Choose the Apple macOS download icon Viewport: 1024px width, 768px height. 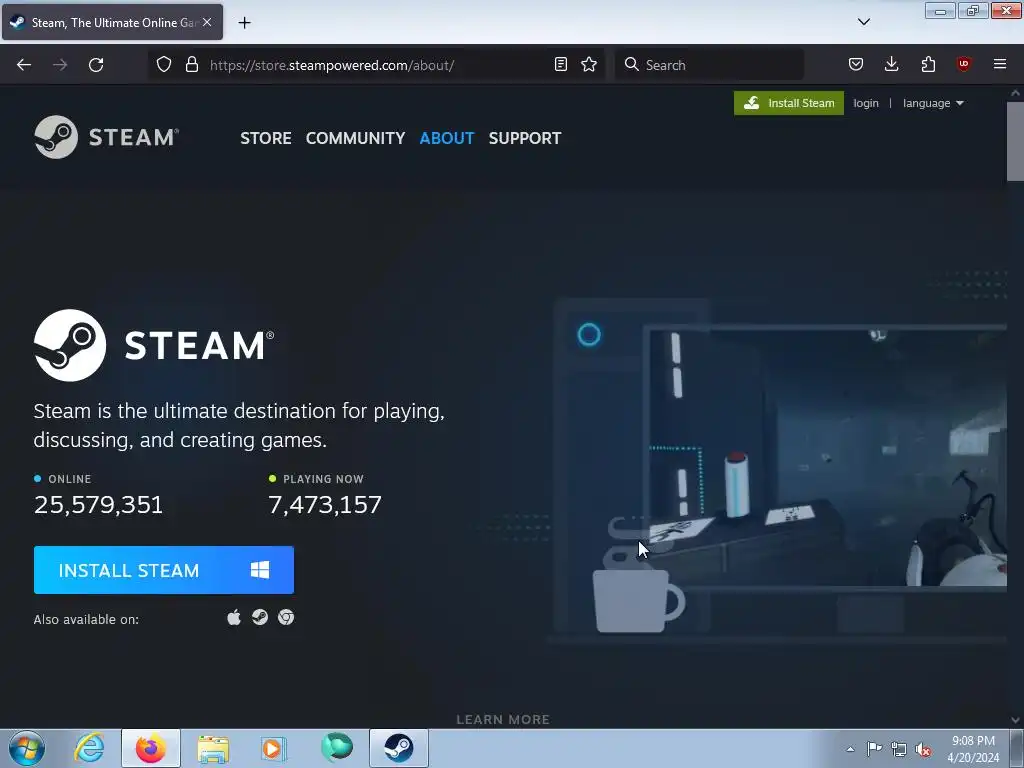pos(234,617)
